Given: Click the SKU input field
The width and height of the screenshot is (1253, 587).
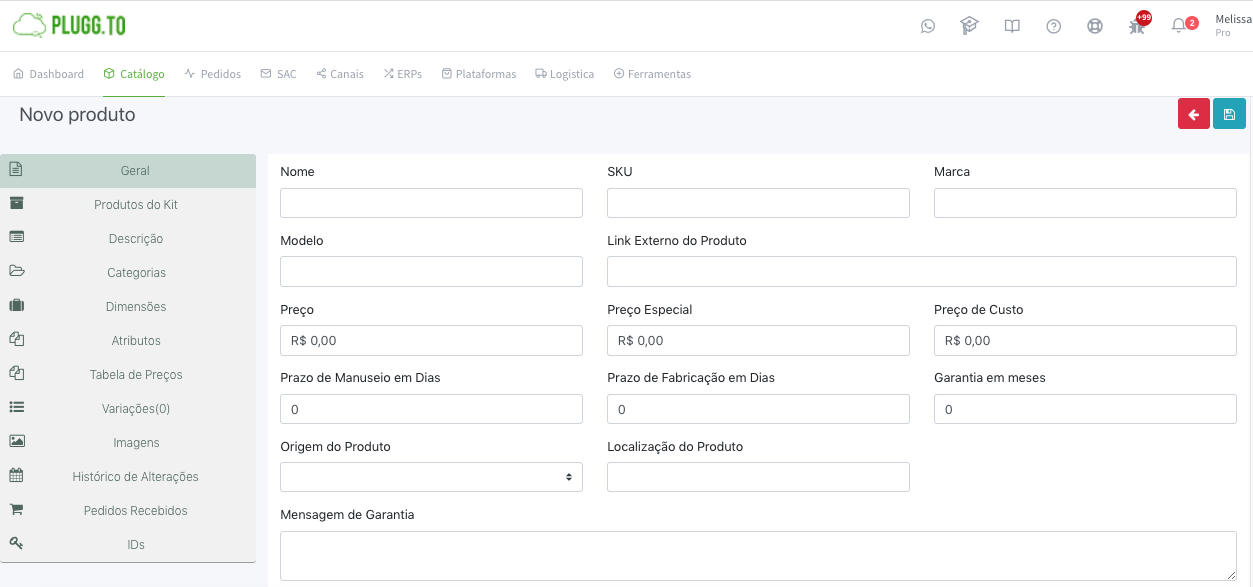Looking at the screenshot, I should 758,203.
